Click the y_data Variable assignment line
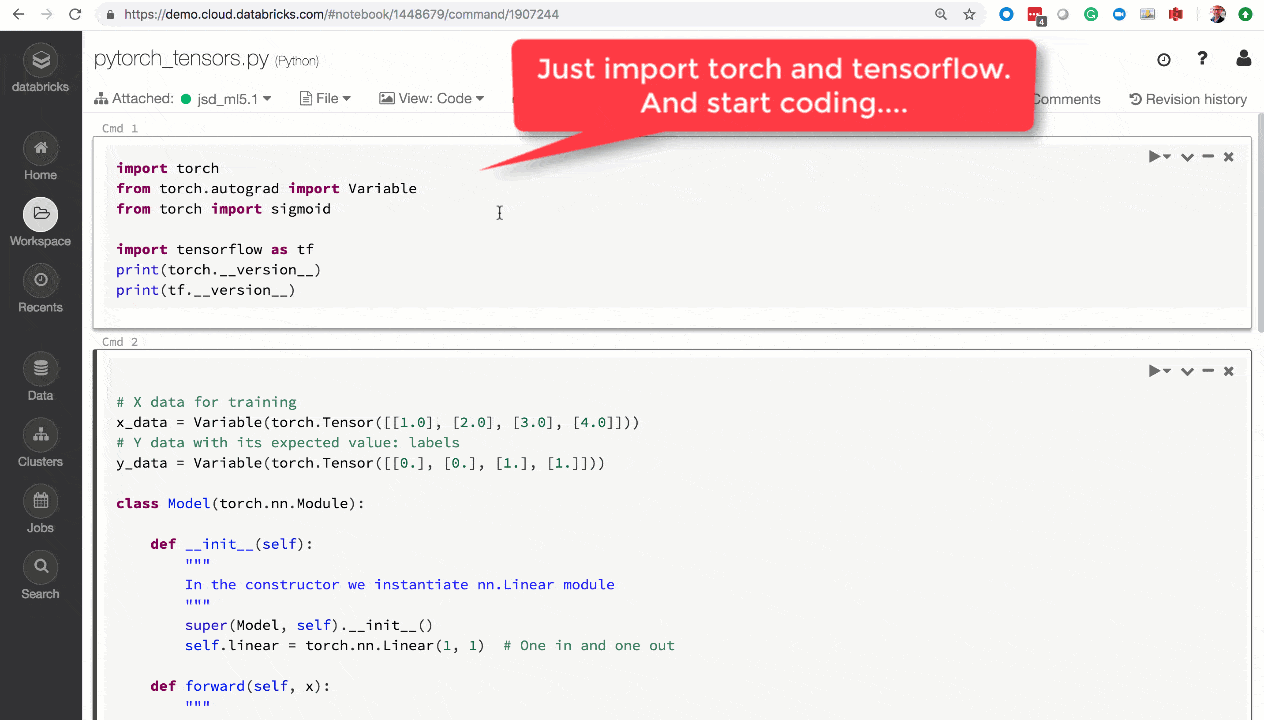 [360, 463]
